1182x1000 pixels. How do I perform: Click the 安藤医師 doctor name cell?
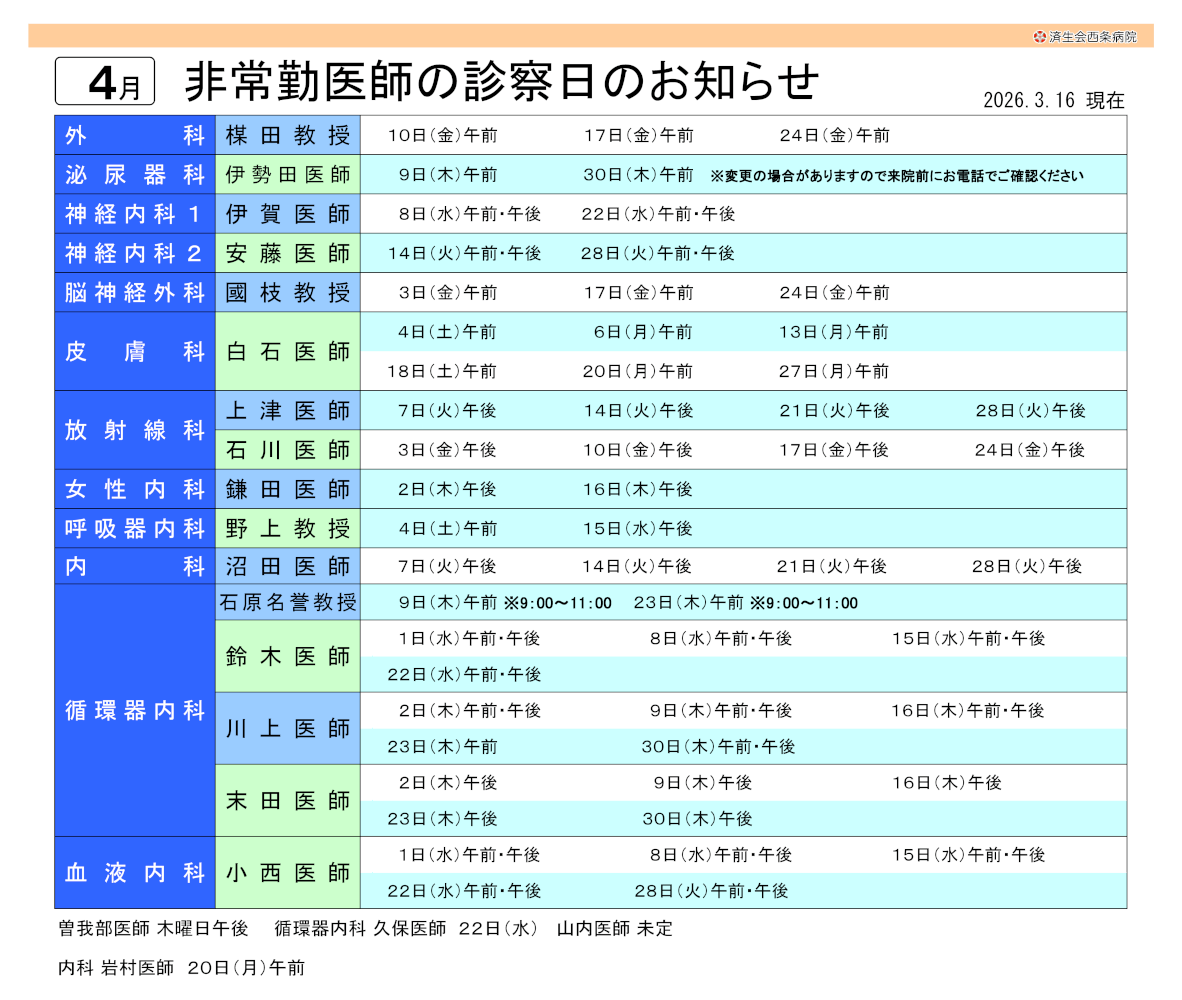[288, 253]
